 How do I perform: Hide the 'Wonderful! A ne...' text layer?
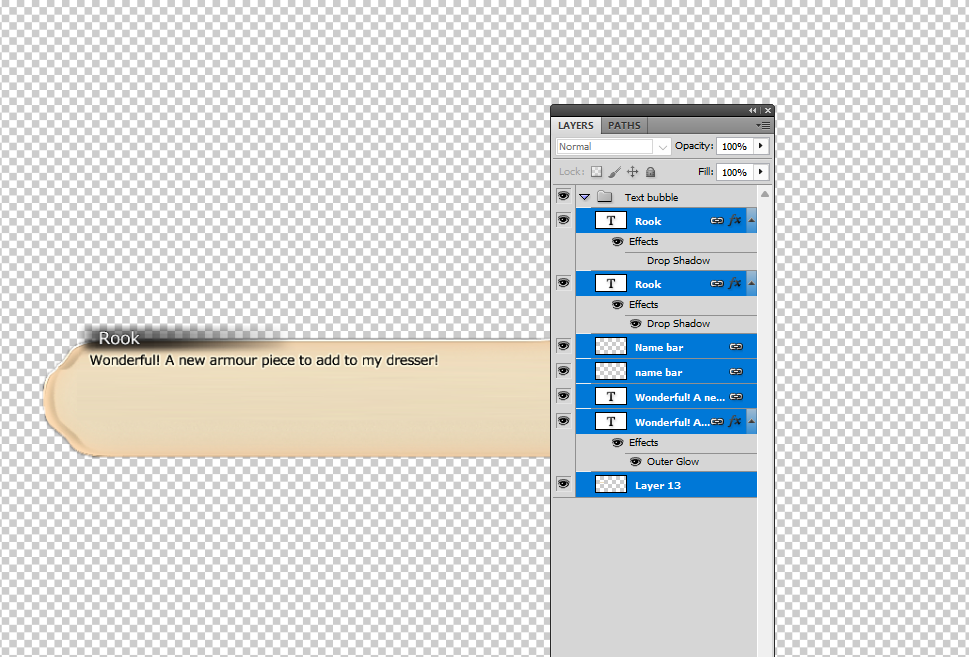[563, 396]
